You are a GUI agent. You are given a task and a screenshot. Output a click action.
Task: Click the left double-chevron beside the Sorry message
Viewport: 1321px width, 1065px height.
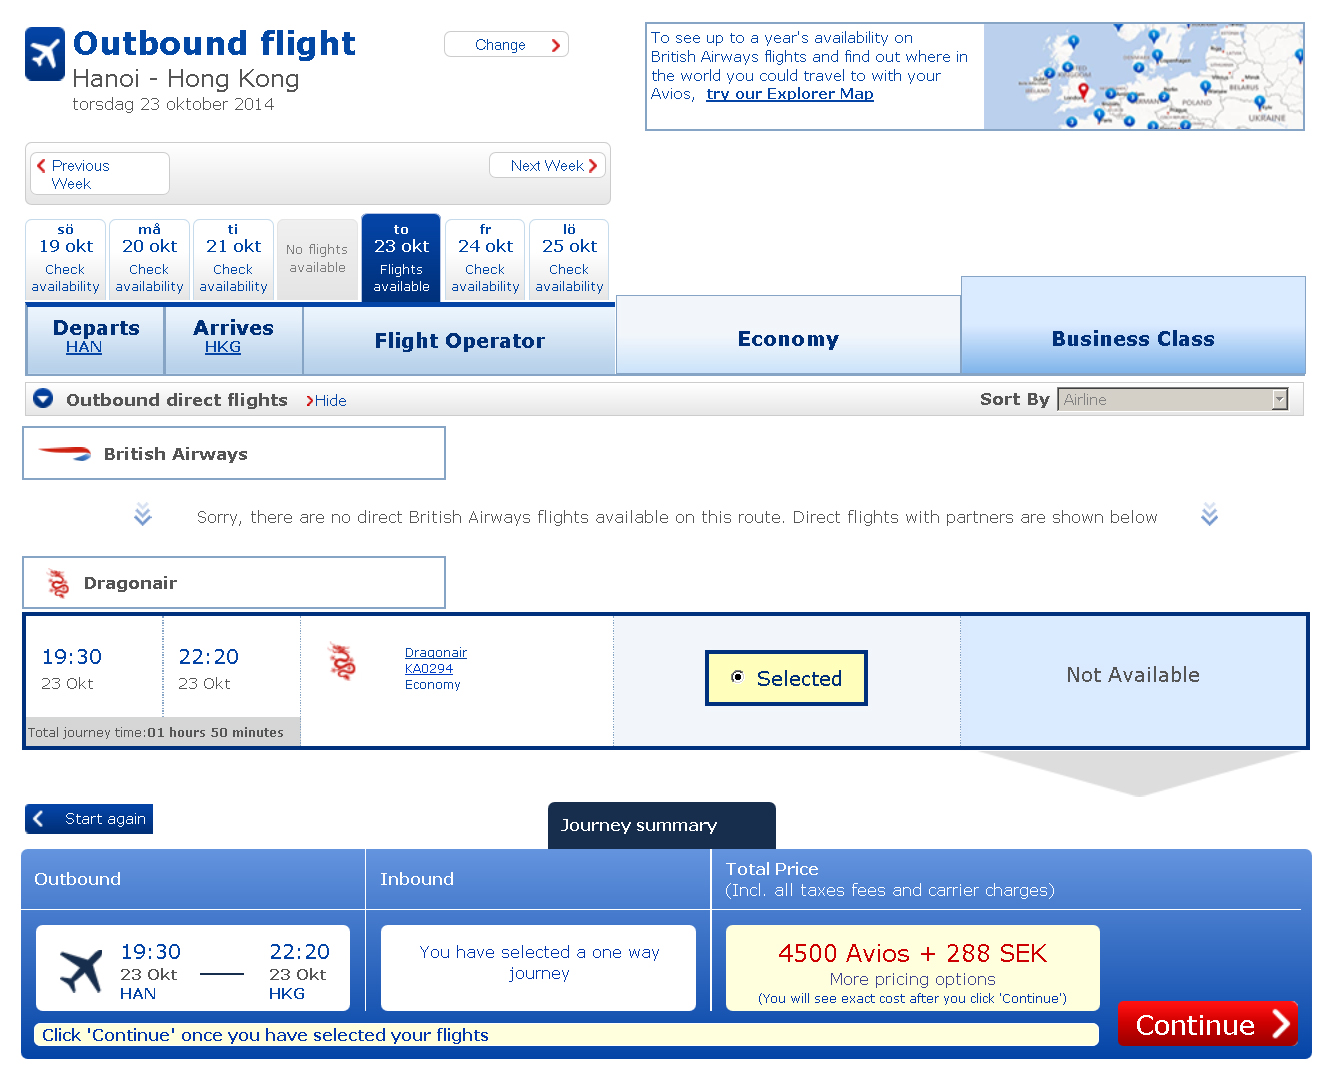click(143, 515)
